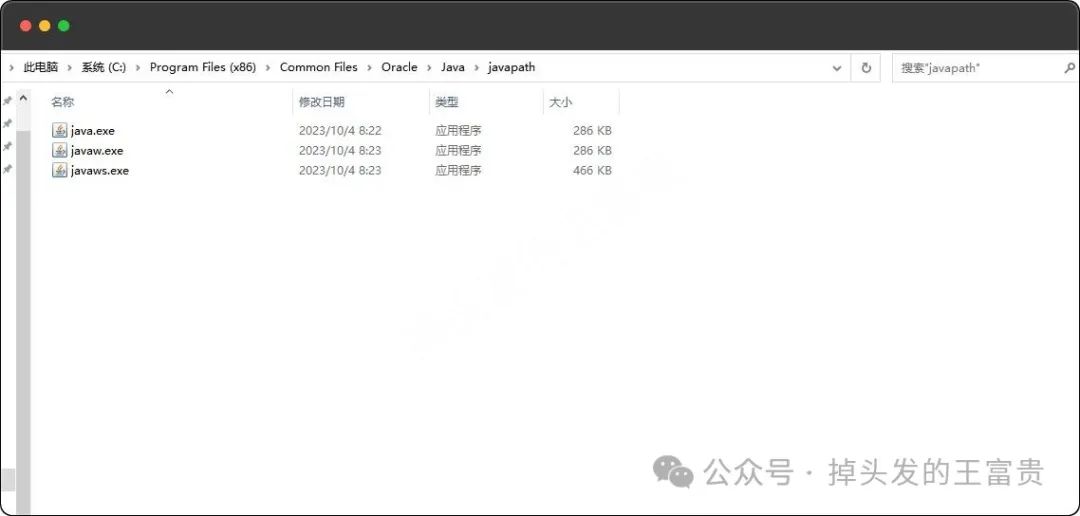Expand chevron after Common Files breadcrumb

click(370, 68)
